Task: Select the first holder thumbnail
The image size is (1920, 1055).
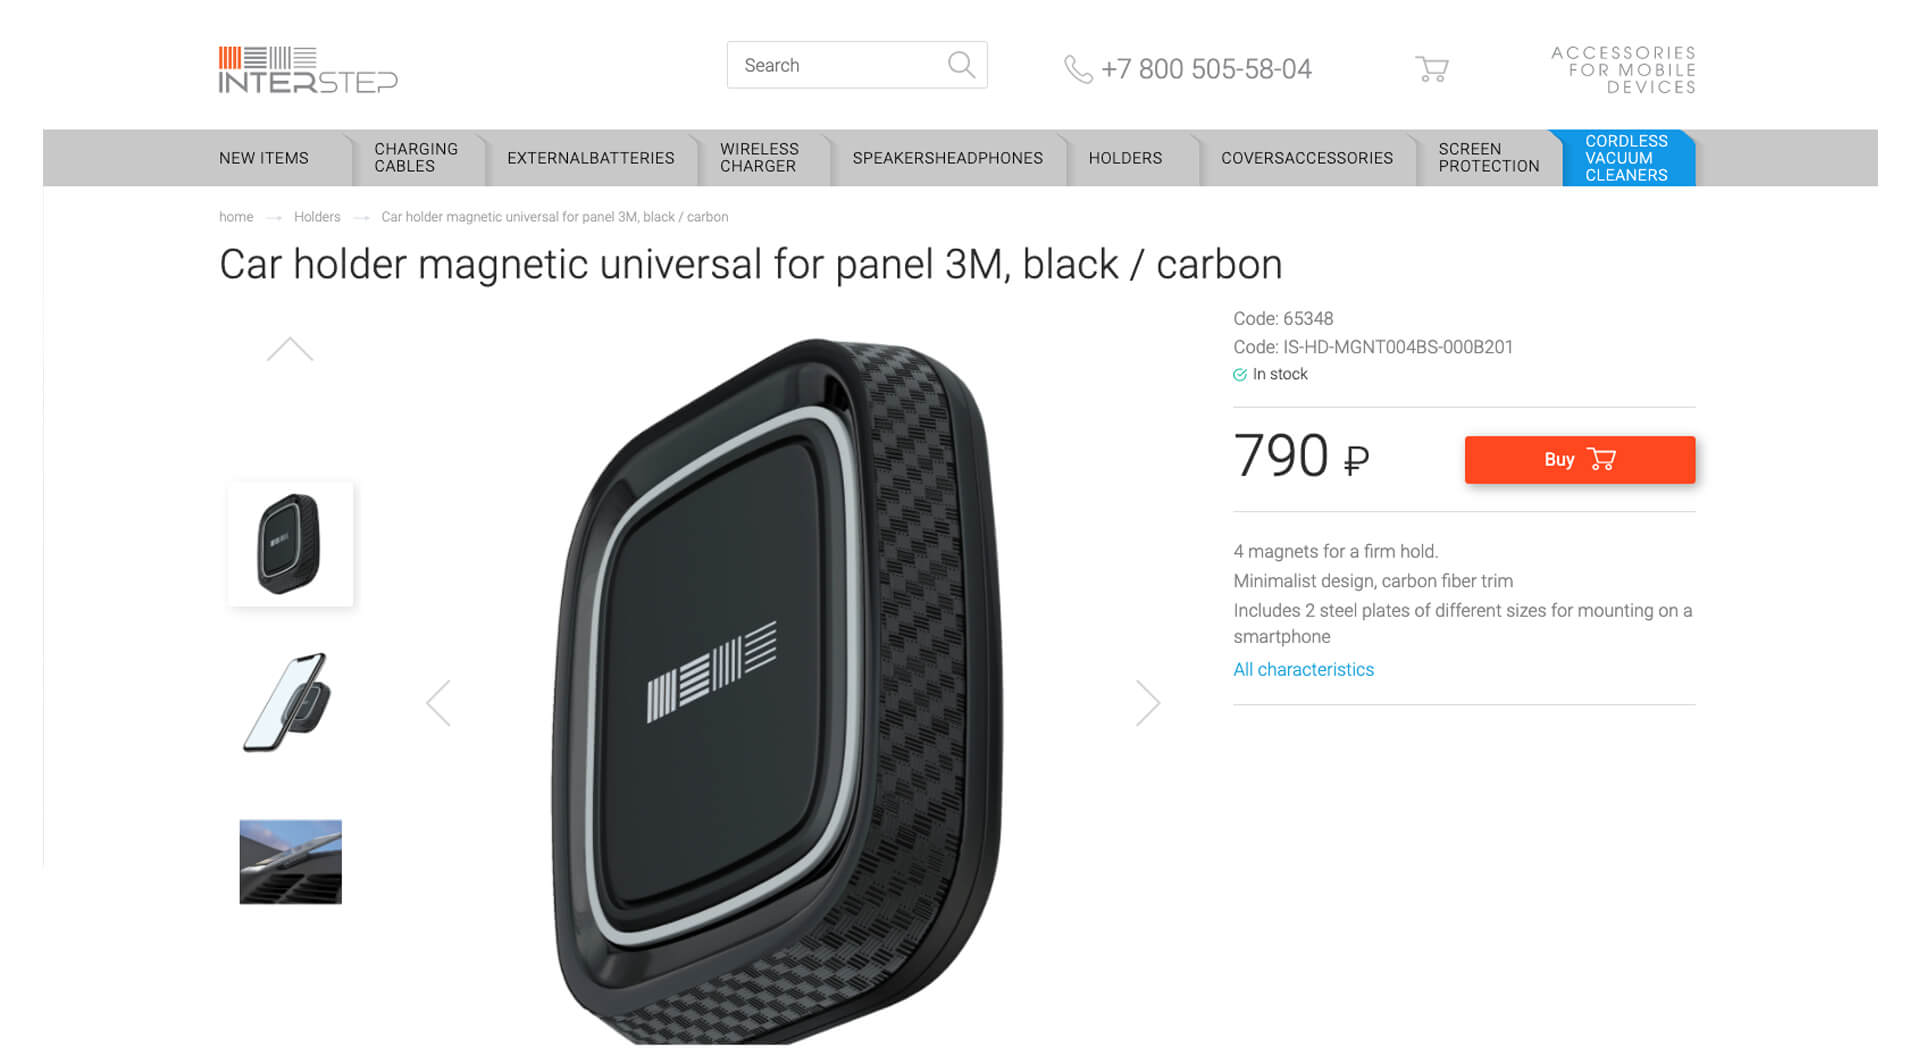Action: coord(290,544)
